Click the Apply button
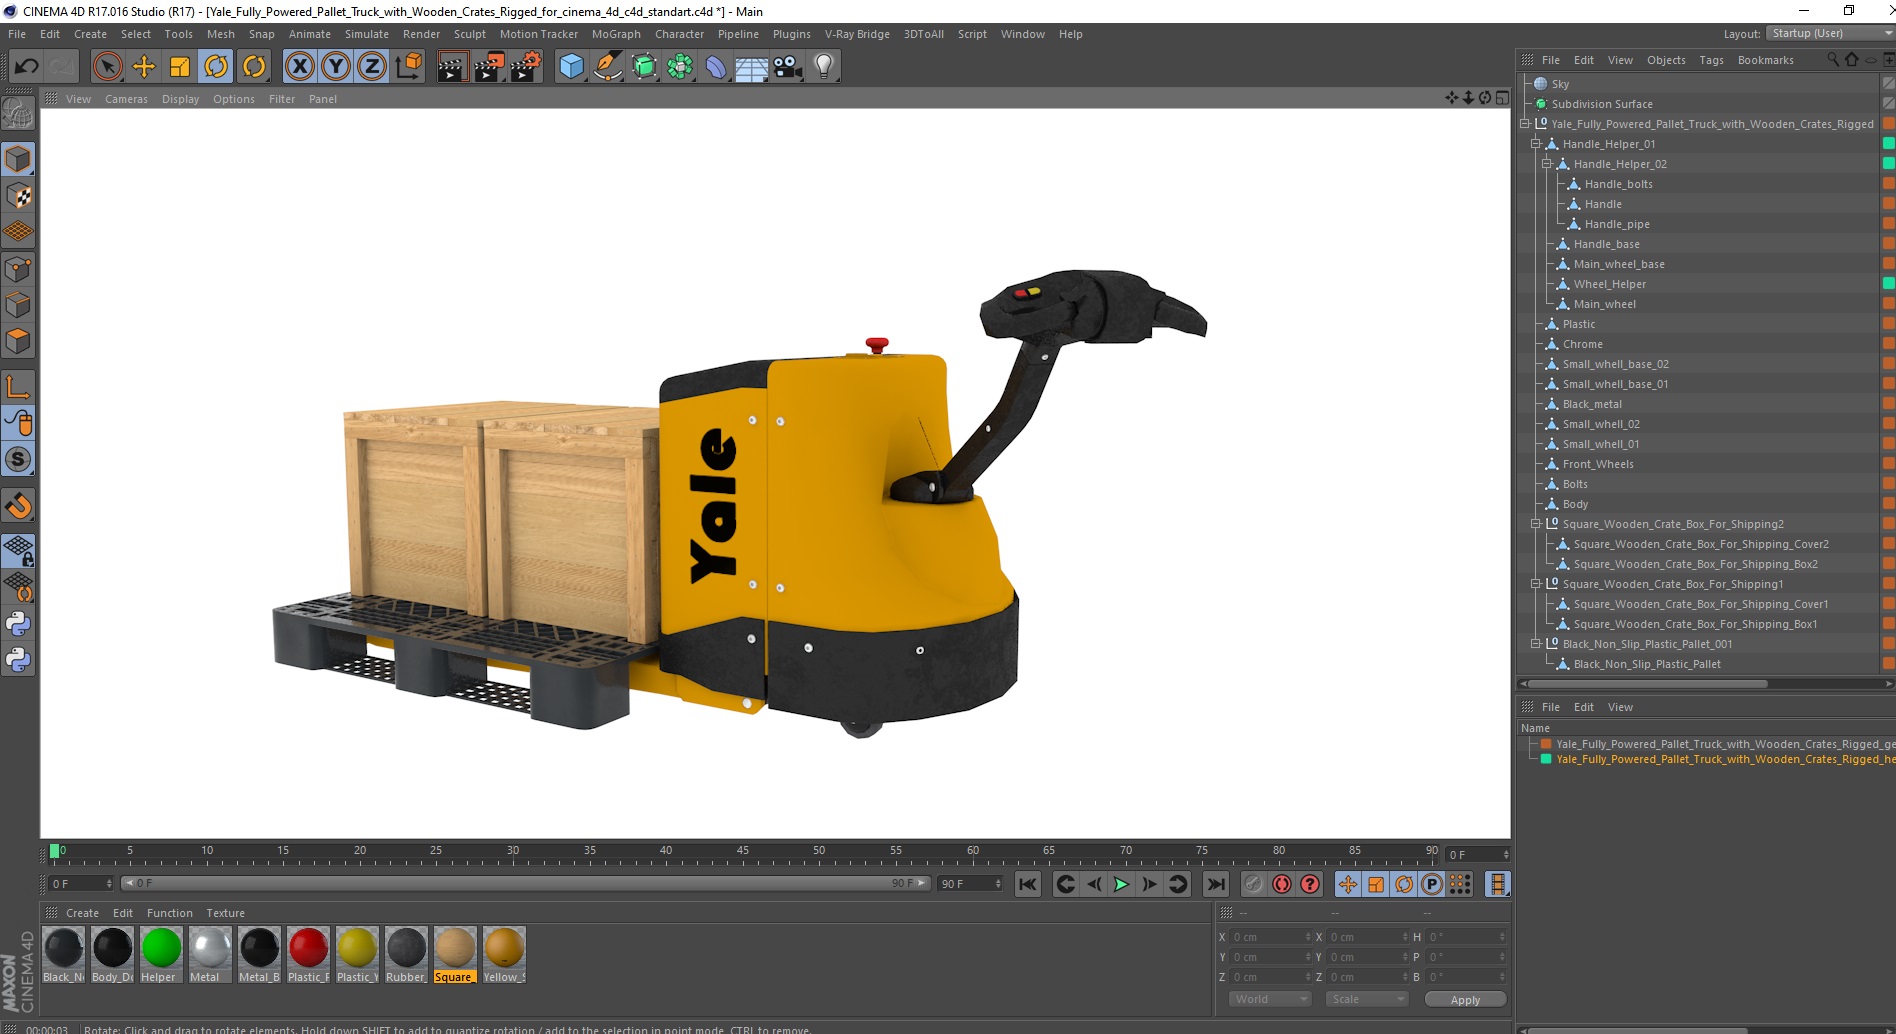The width and height of the screenshot is (1896, 1034). coord(1465,1000)
